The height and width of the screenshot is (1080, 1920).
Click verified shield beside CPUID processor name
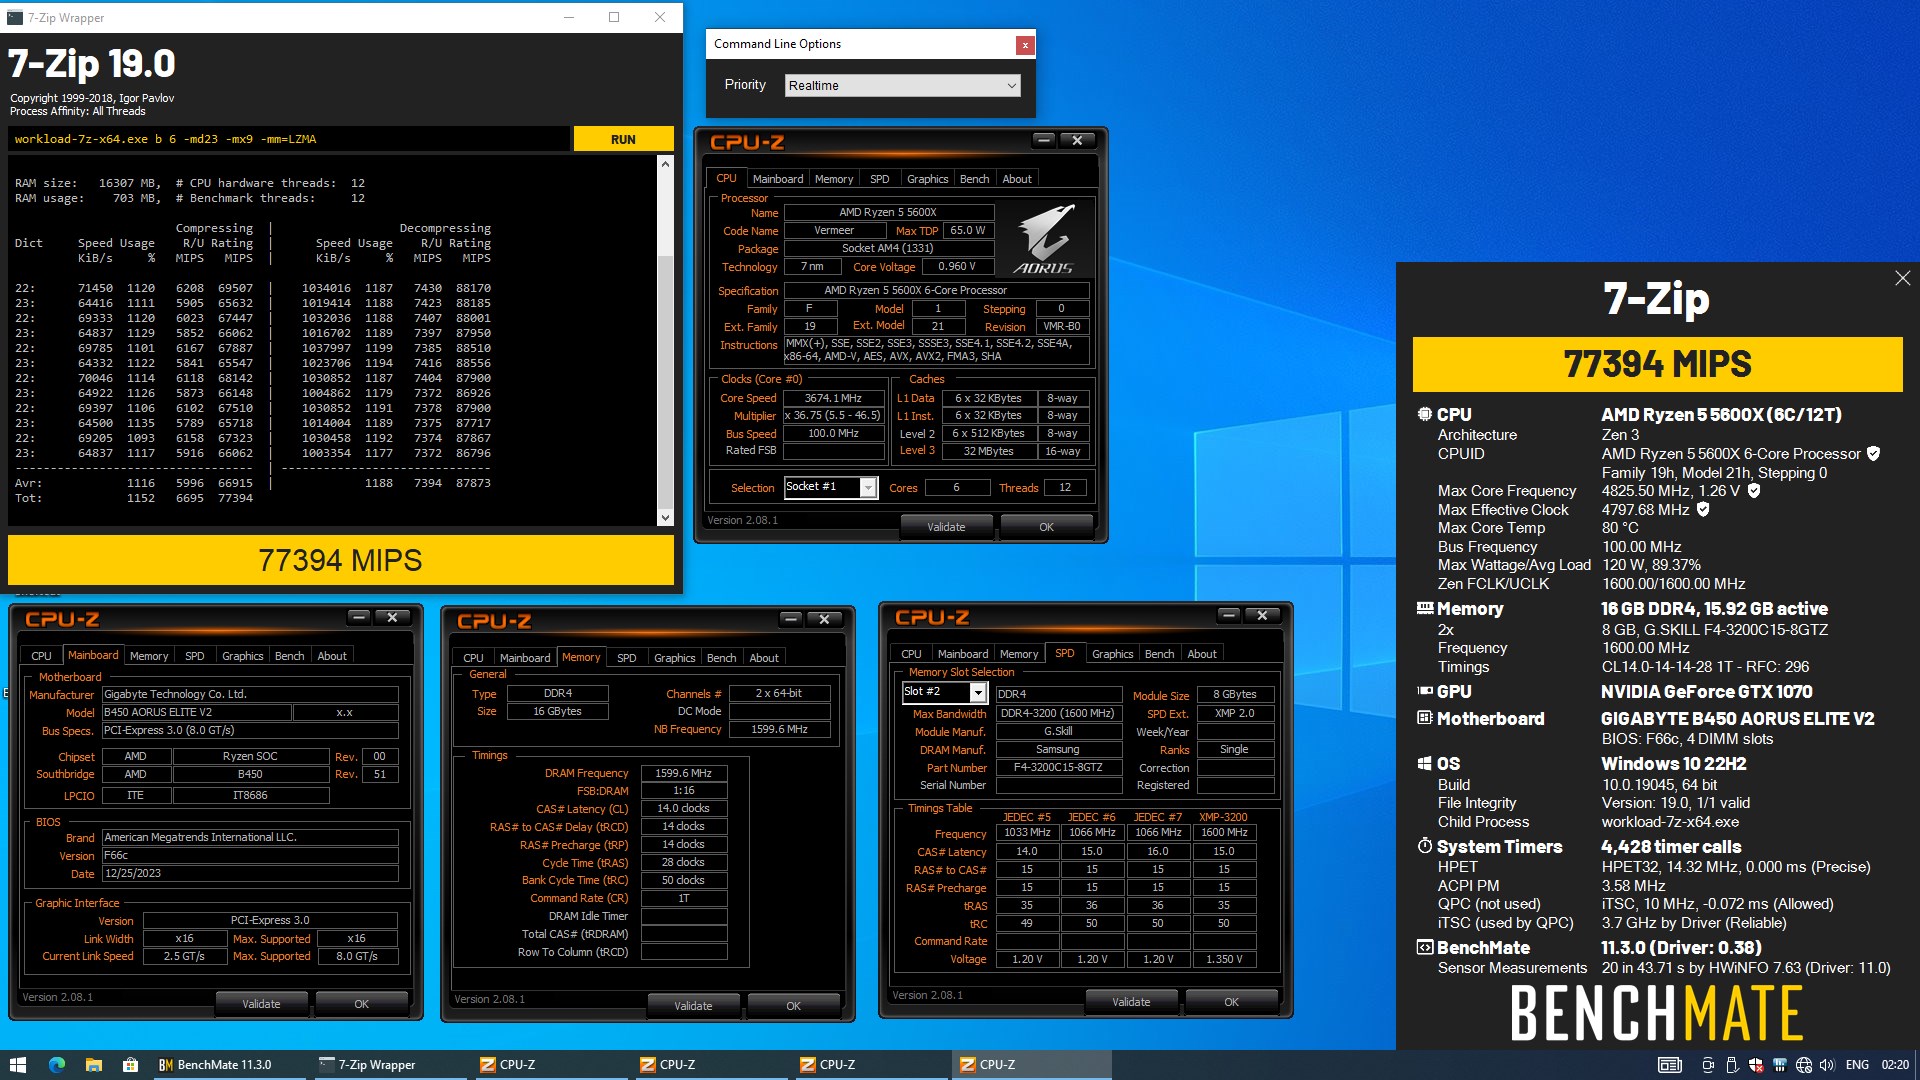click(1873, 453)
